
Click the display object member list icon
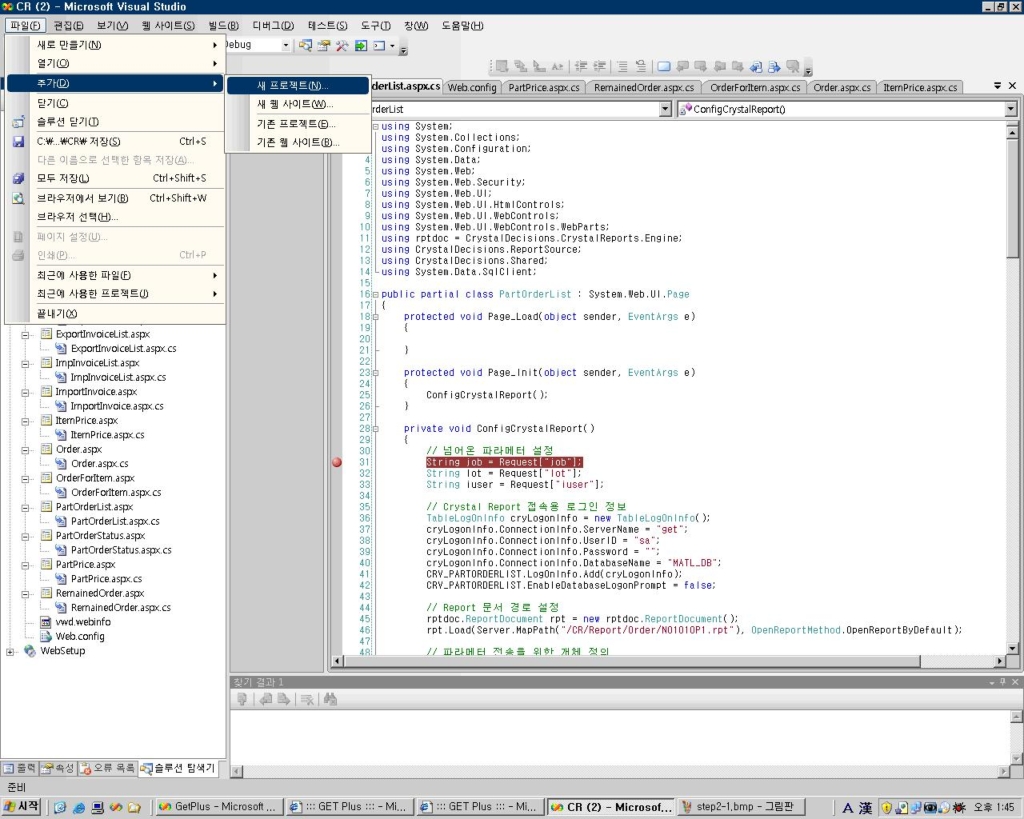(502, 66)
